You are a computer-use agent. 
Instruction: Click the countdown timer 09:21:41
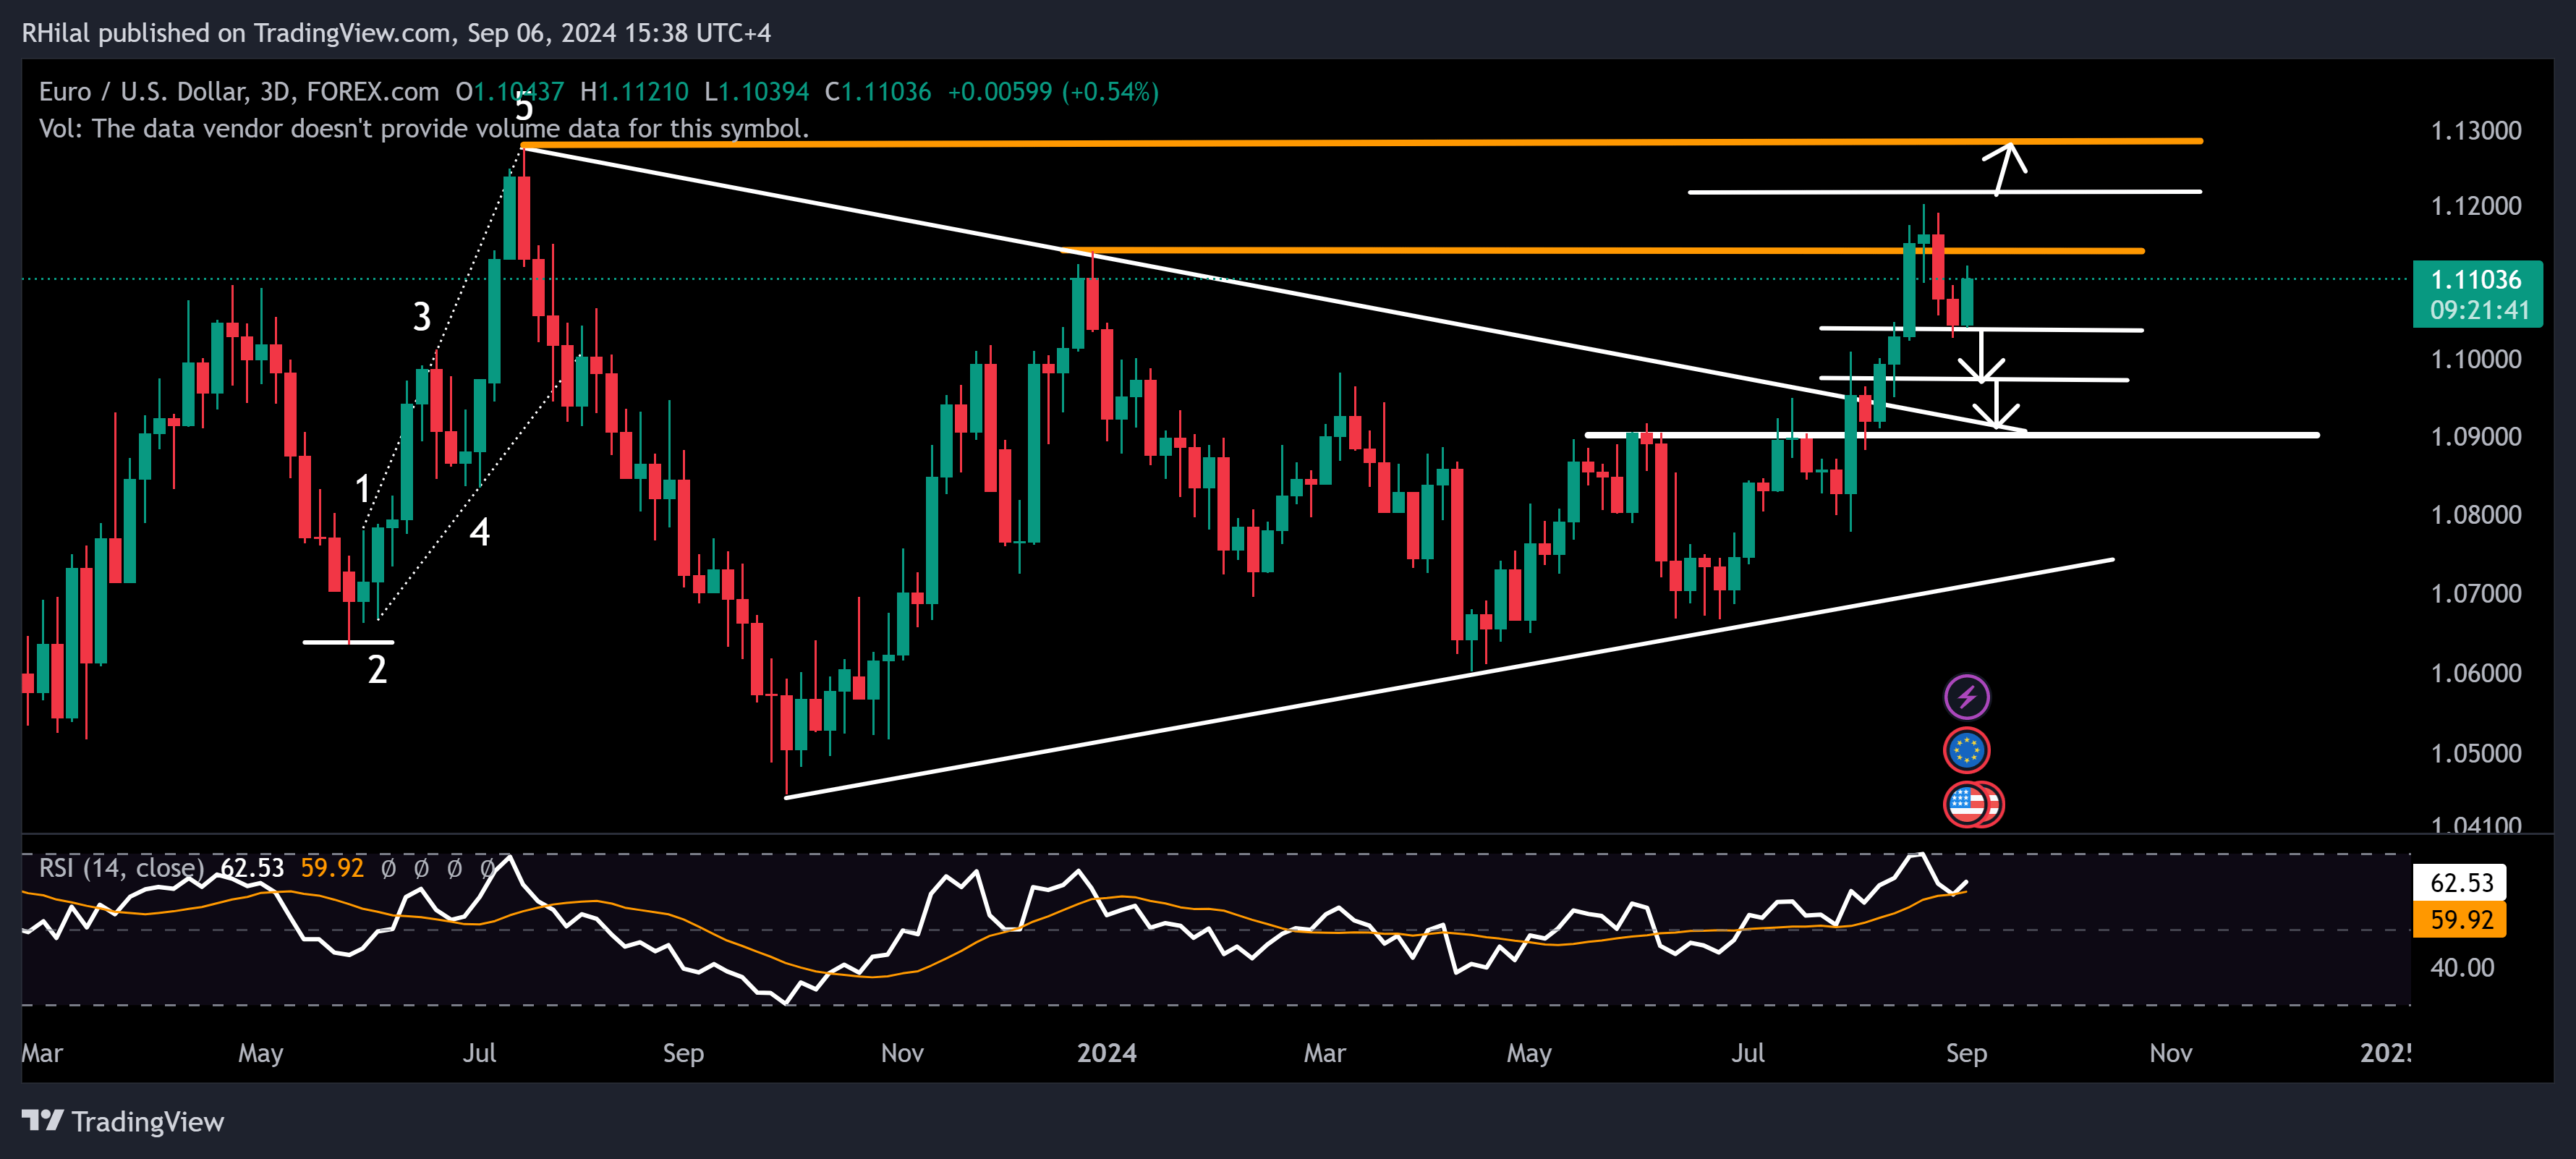point(2479,310)
